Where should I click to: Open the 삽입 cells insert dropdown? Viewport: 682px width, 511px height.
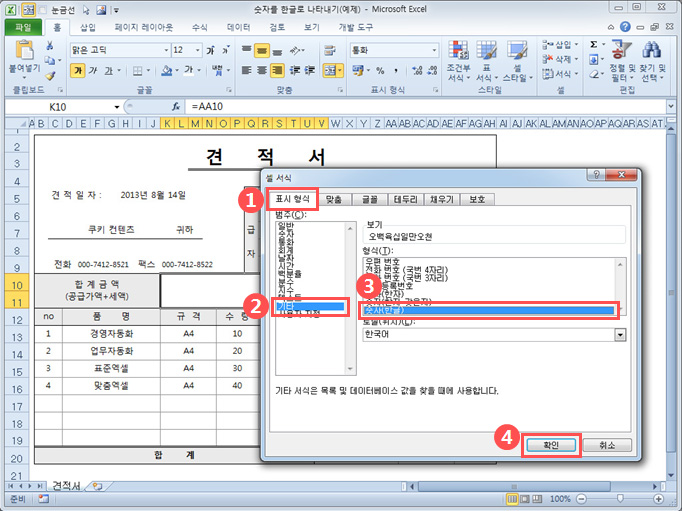tap(560, 44)
